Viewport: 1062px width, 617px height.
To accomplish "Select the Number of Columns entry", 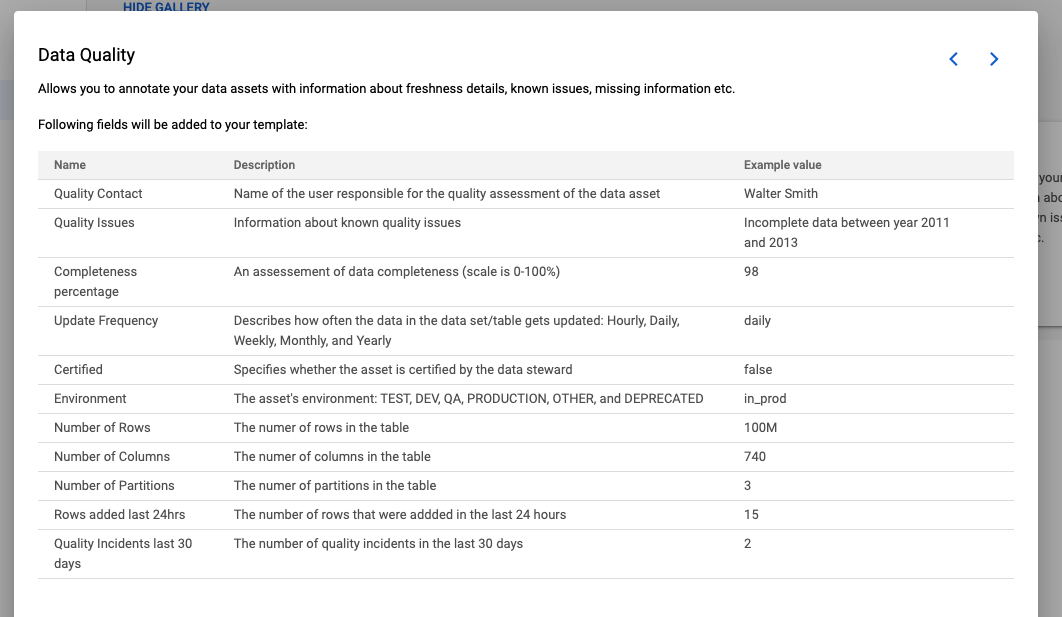I will point(110,456).
